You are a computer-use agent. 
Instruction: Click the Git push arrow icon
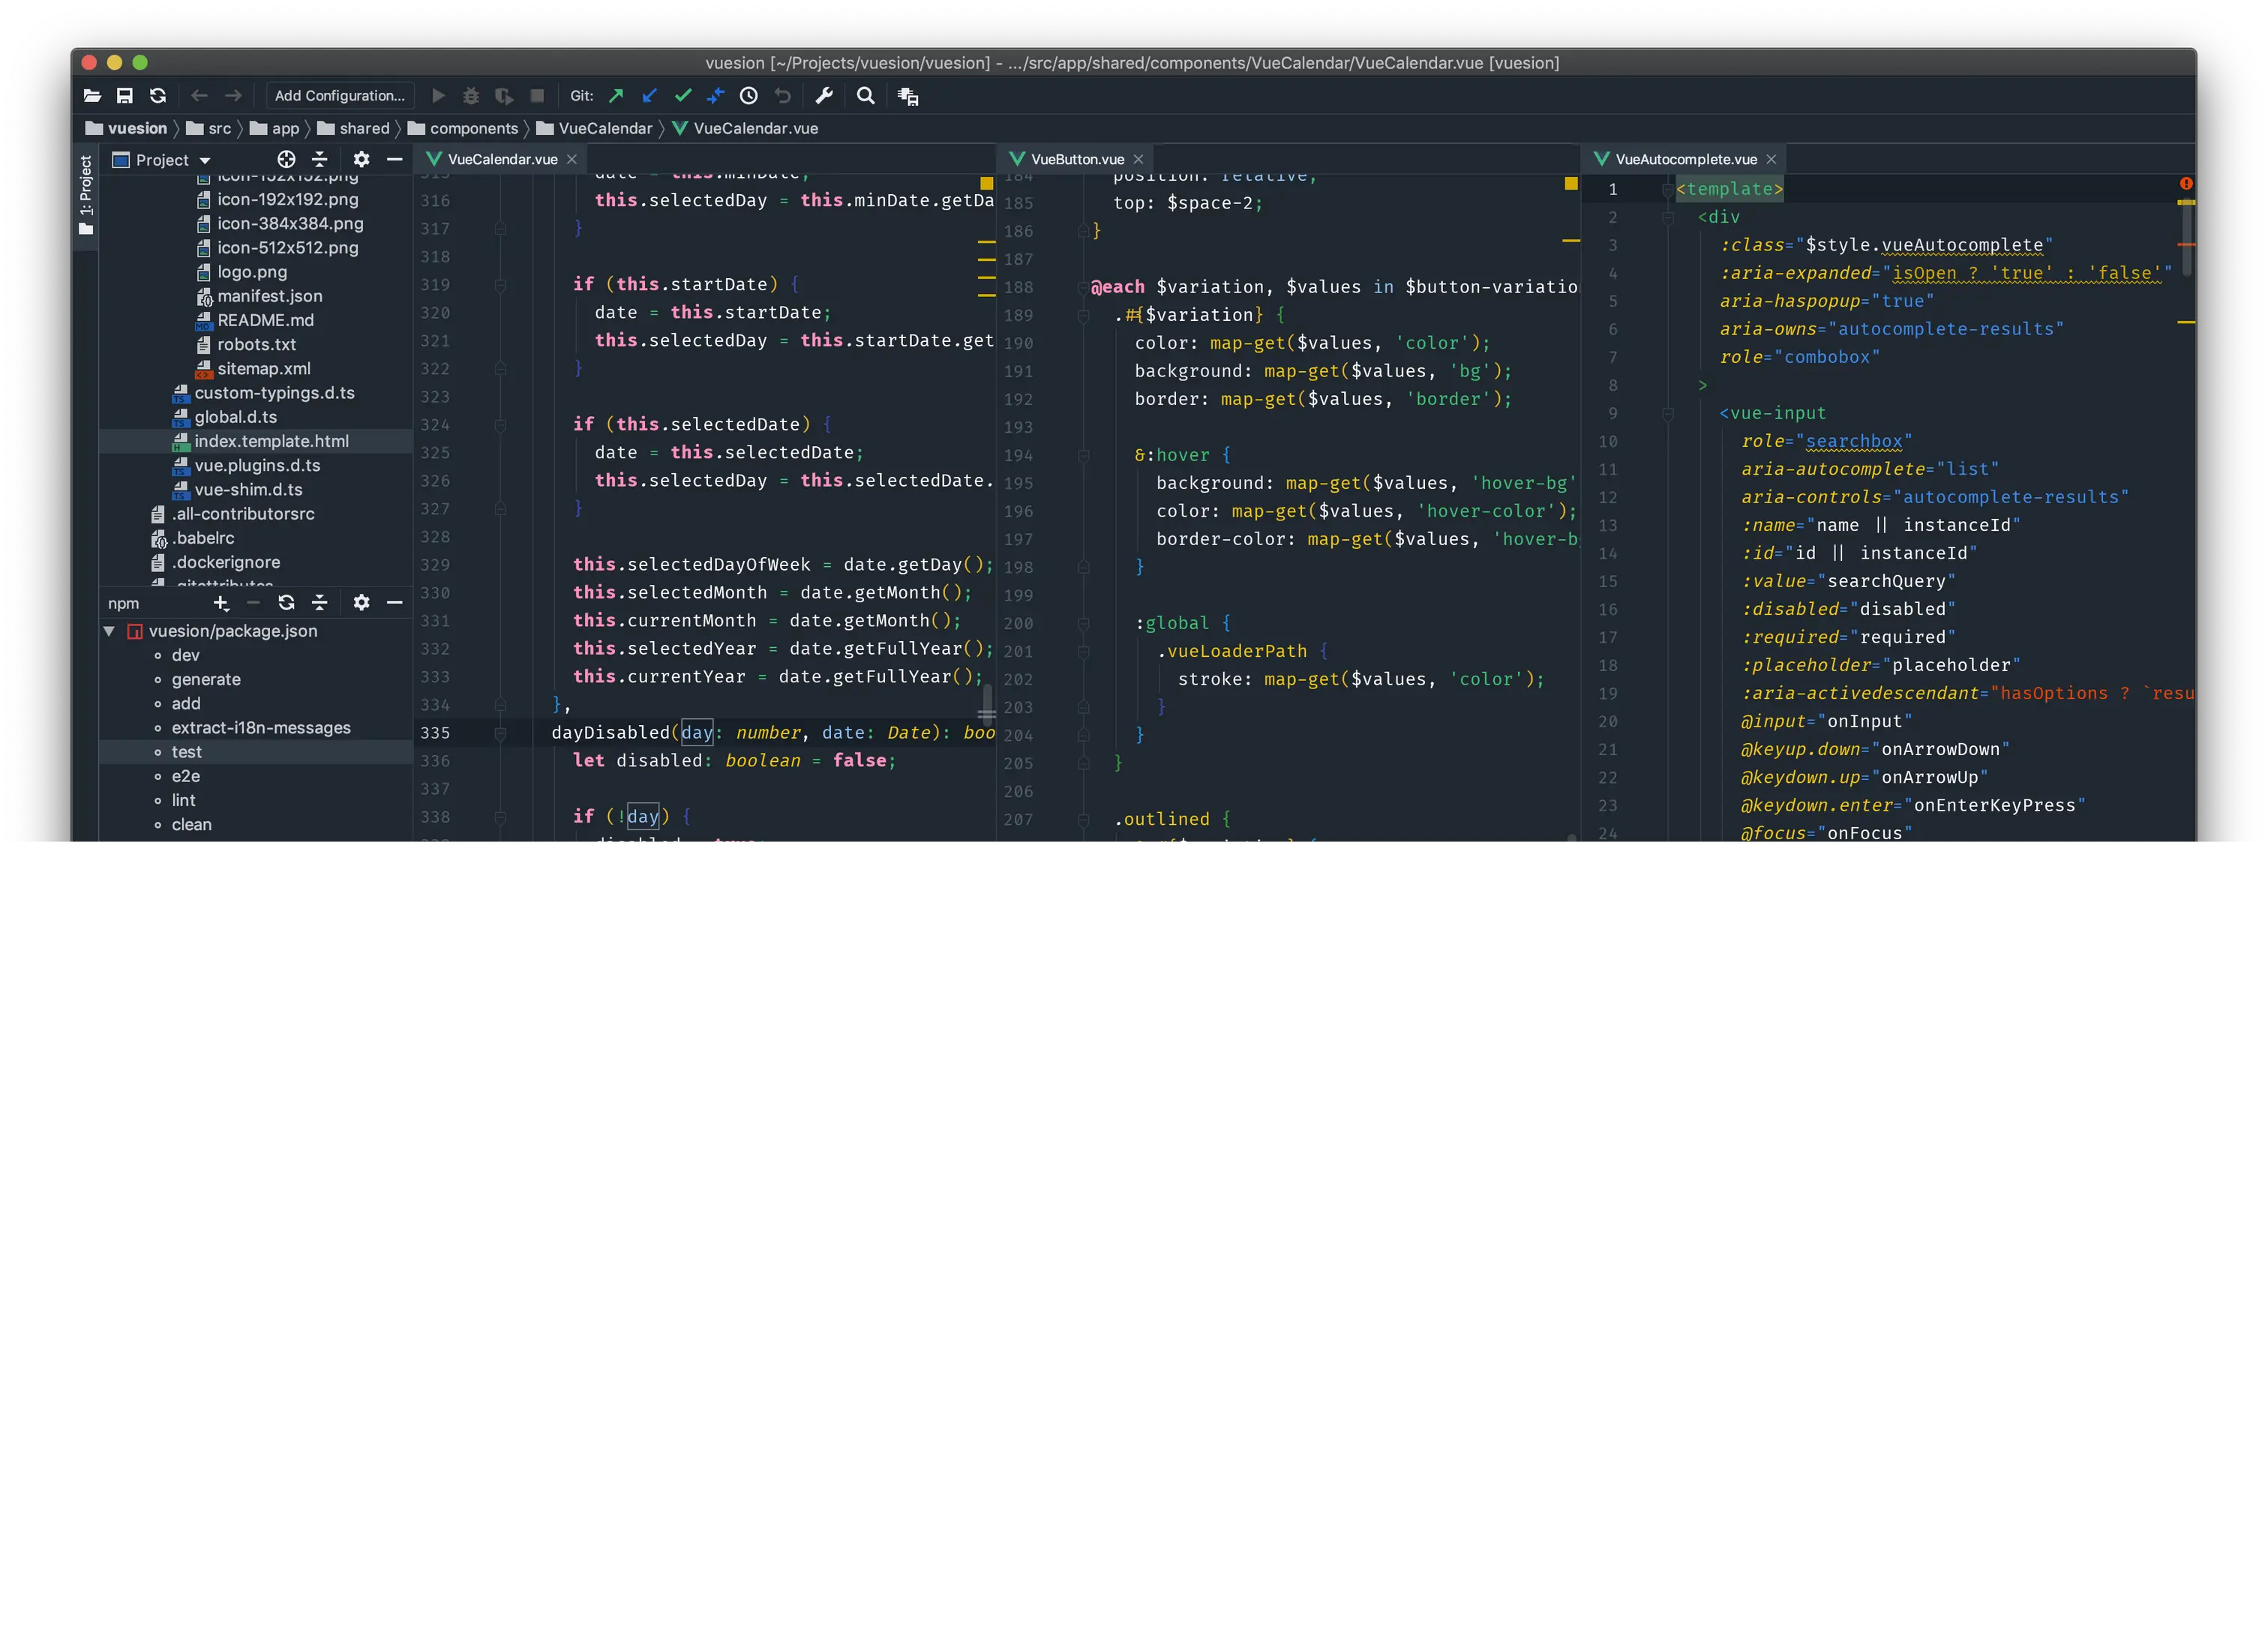[616, 96]
